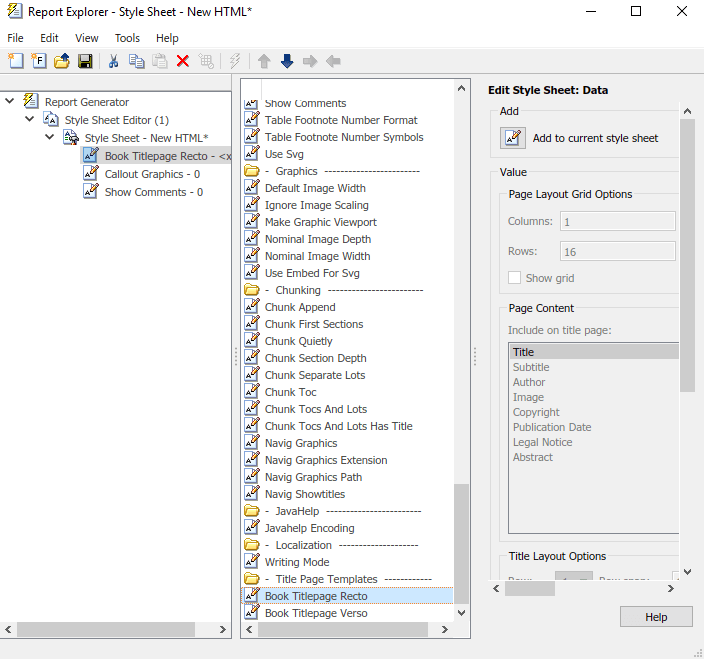The image size is (704, 659).
Task: Select Legal Notice in list
Action: point(542,442)
